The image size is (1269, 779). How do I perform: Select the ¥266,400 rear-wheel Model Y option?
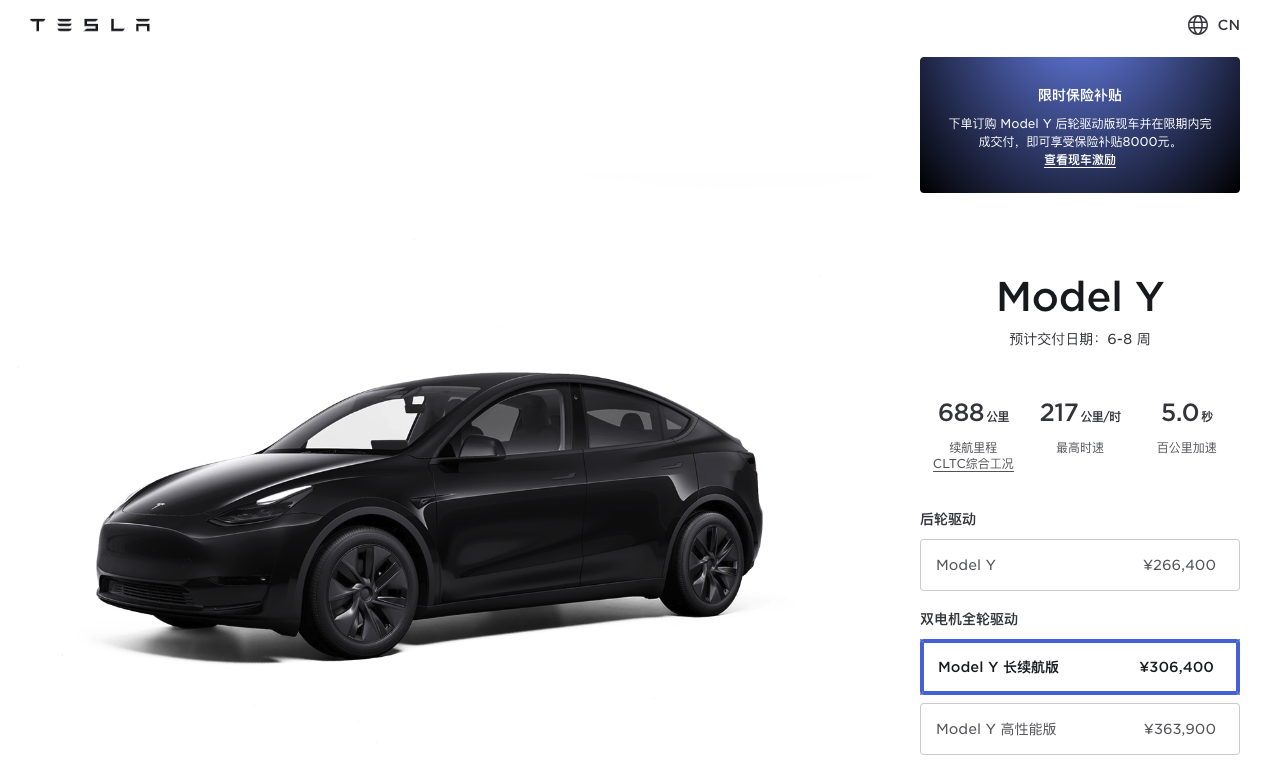coord(1080,565)
